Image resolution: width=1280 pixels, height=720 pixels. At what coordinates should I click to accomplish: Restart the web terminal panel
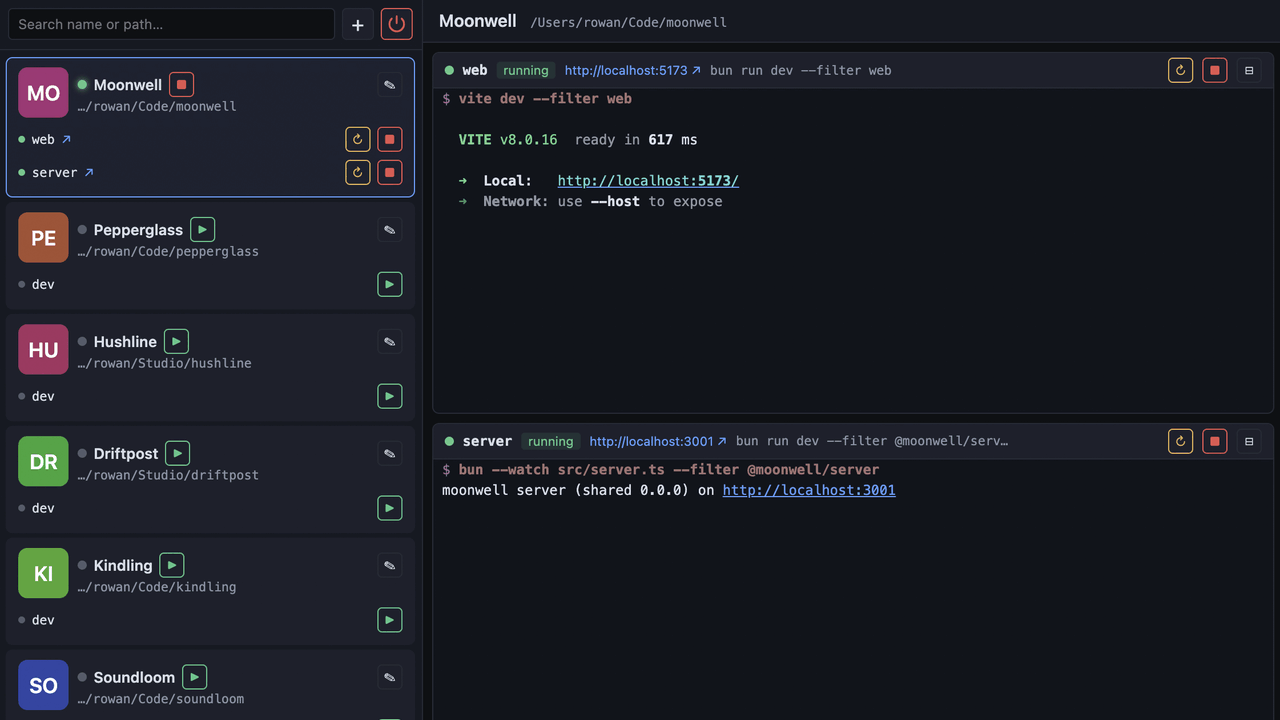pyautogui.click(x=1181, y=70)
